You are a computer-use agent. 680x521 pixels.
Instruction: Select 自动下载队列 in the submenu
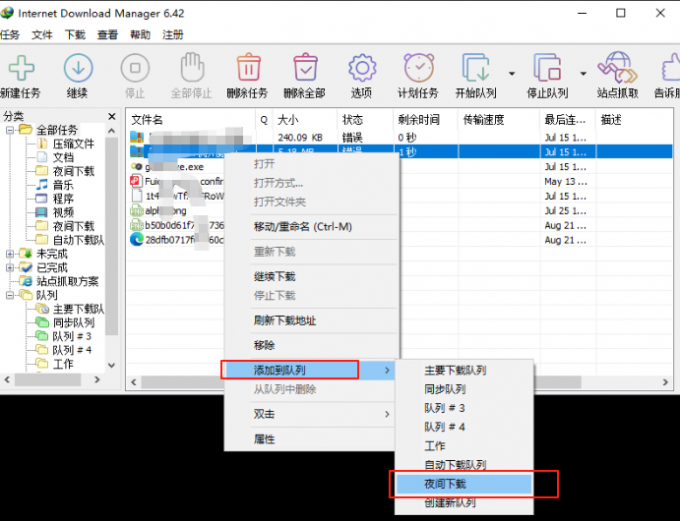455,465
